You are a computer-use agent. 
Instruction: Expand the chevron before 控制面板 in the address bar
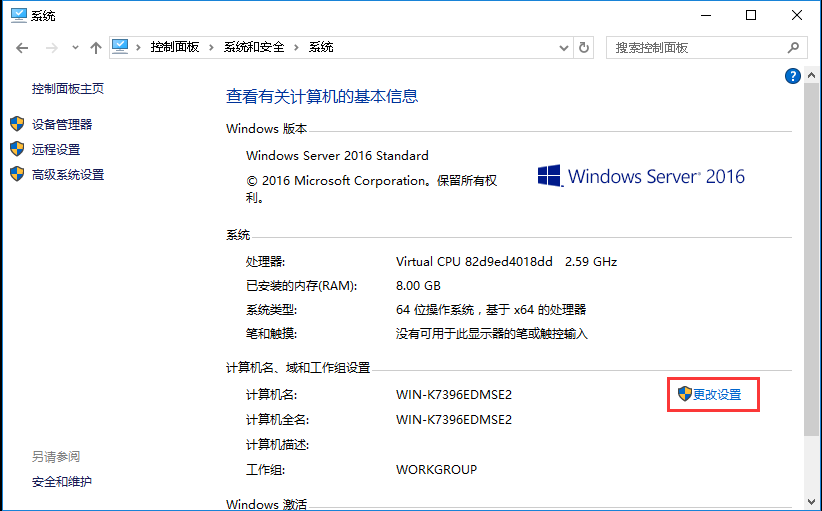[138, 48]
